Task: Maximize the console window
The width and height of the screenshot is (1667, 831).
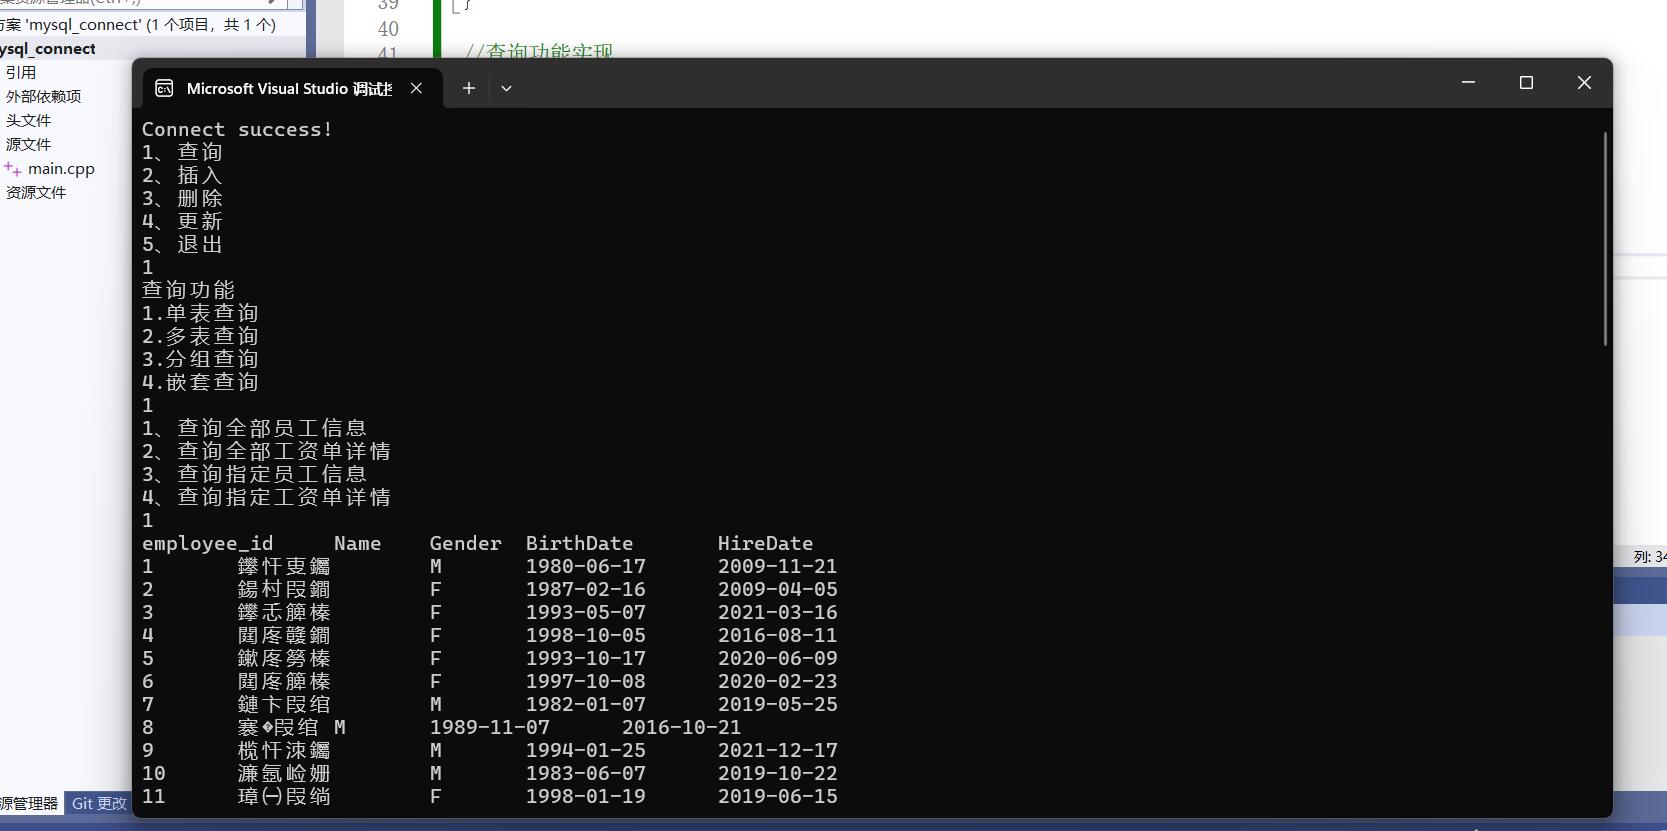Action: pyautogui.click(x=1526, y=83)
